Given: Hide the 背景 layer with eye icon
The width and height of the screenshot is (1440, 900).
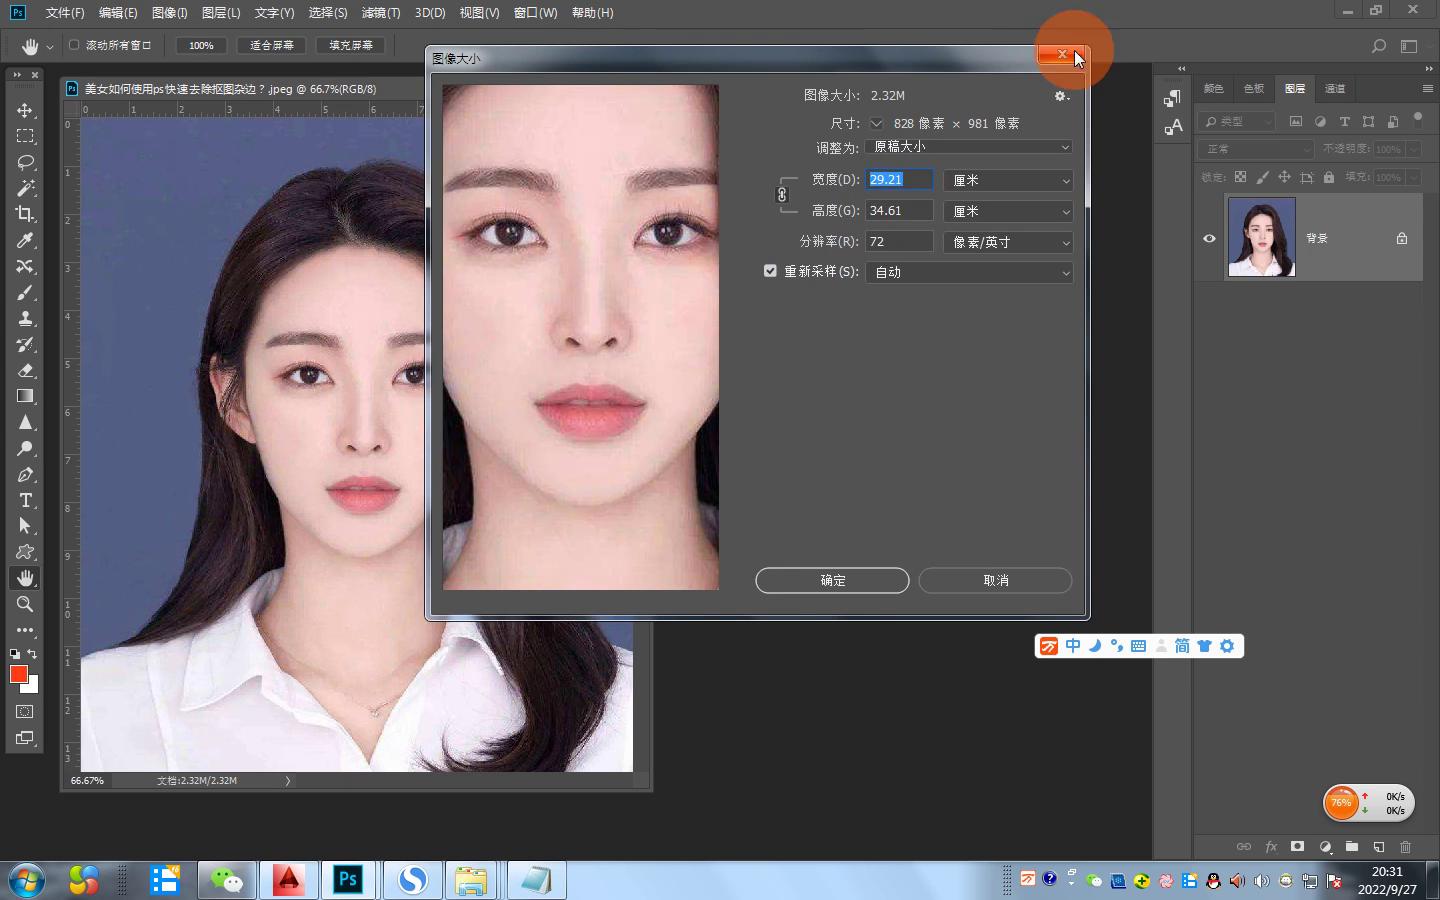Looking at the screenshot, I should (x=1209, y=238).
